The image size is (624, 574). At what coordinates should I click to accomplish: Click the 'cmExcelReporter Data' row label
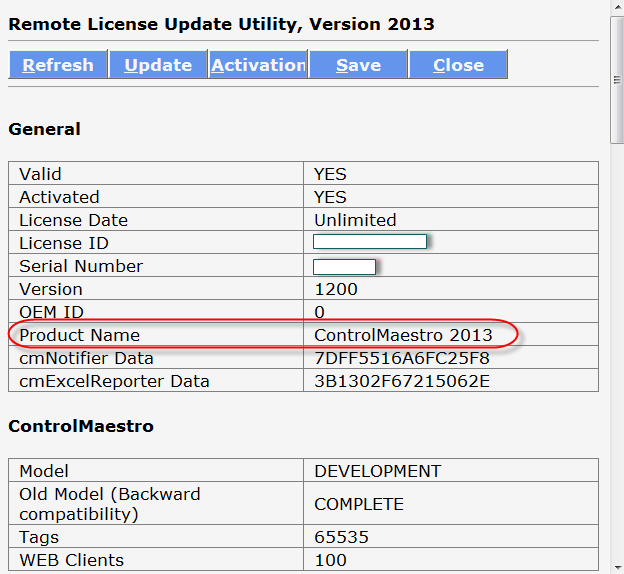(x=114, y=381)
